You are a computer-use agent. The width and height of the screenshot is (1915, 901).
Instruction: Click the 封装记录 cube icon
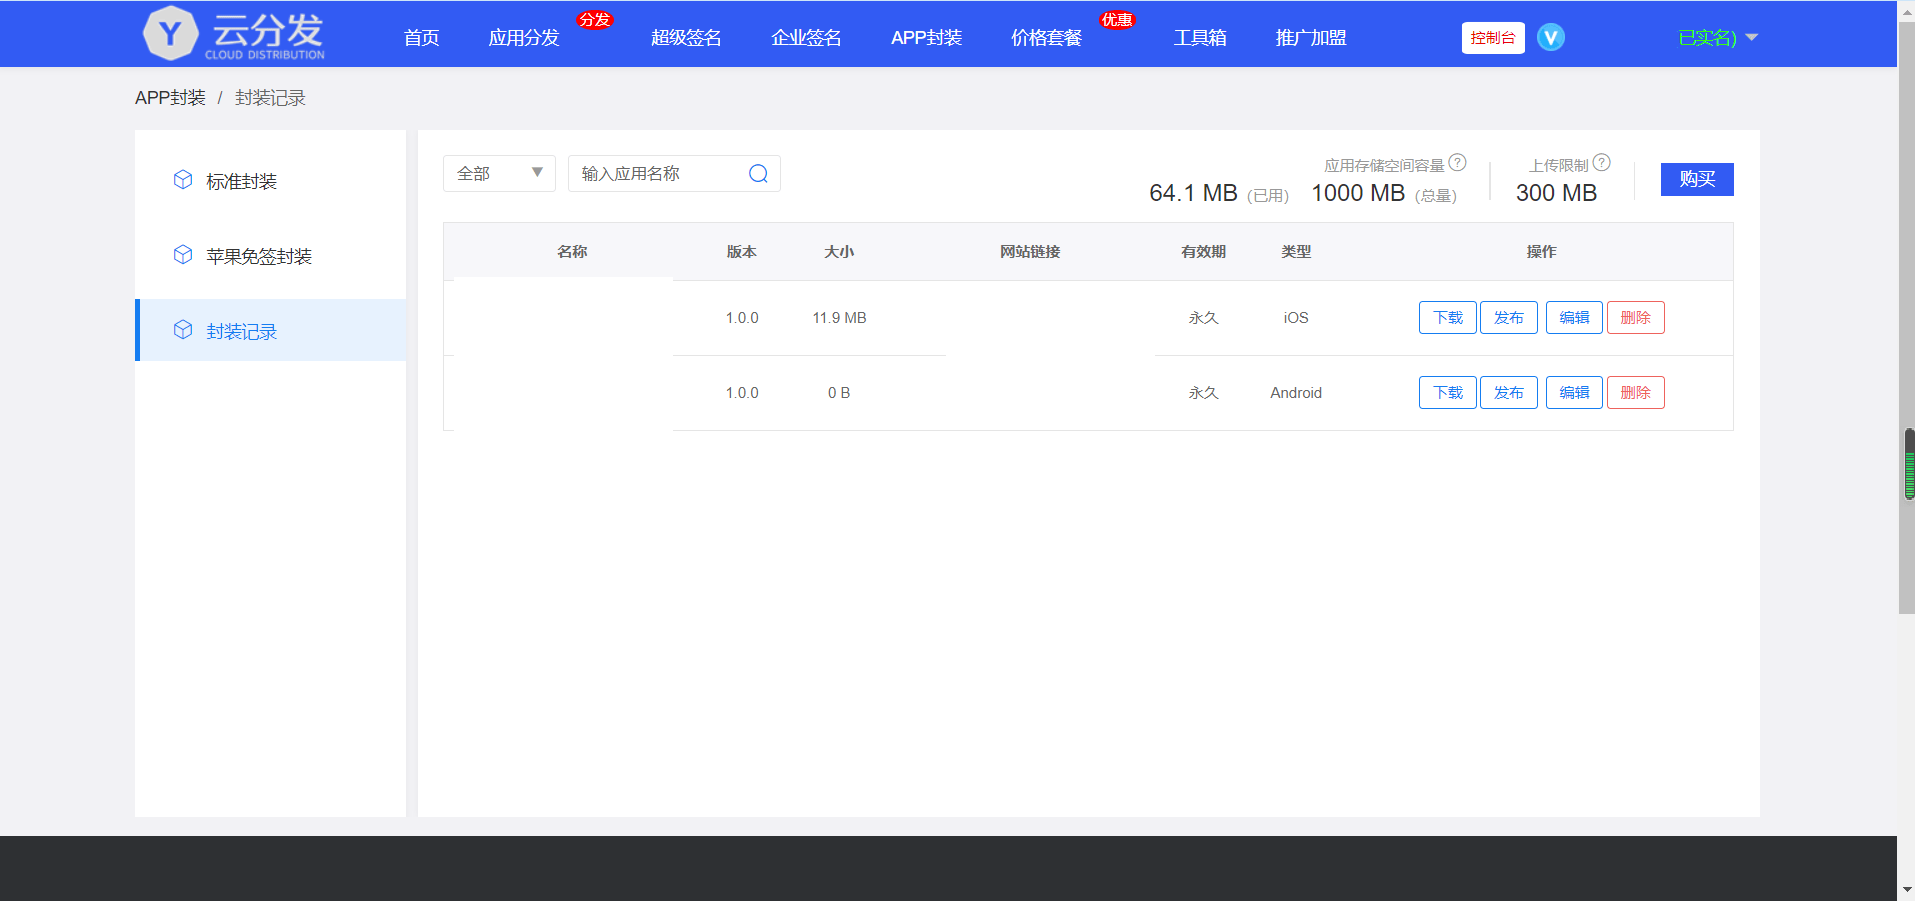point(183,329)
